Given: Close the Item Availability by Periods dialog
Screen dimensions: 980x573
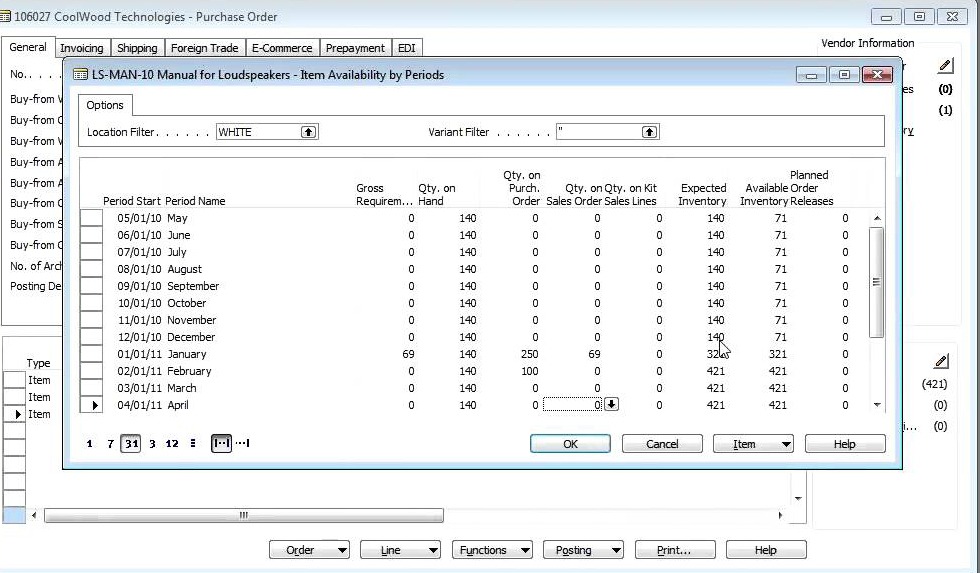Looking at the screenshot, I should pos(877,75).
